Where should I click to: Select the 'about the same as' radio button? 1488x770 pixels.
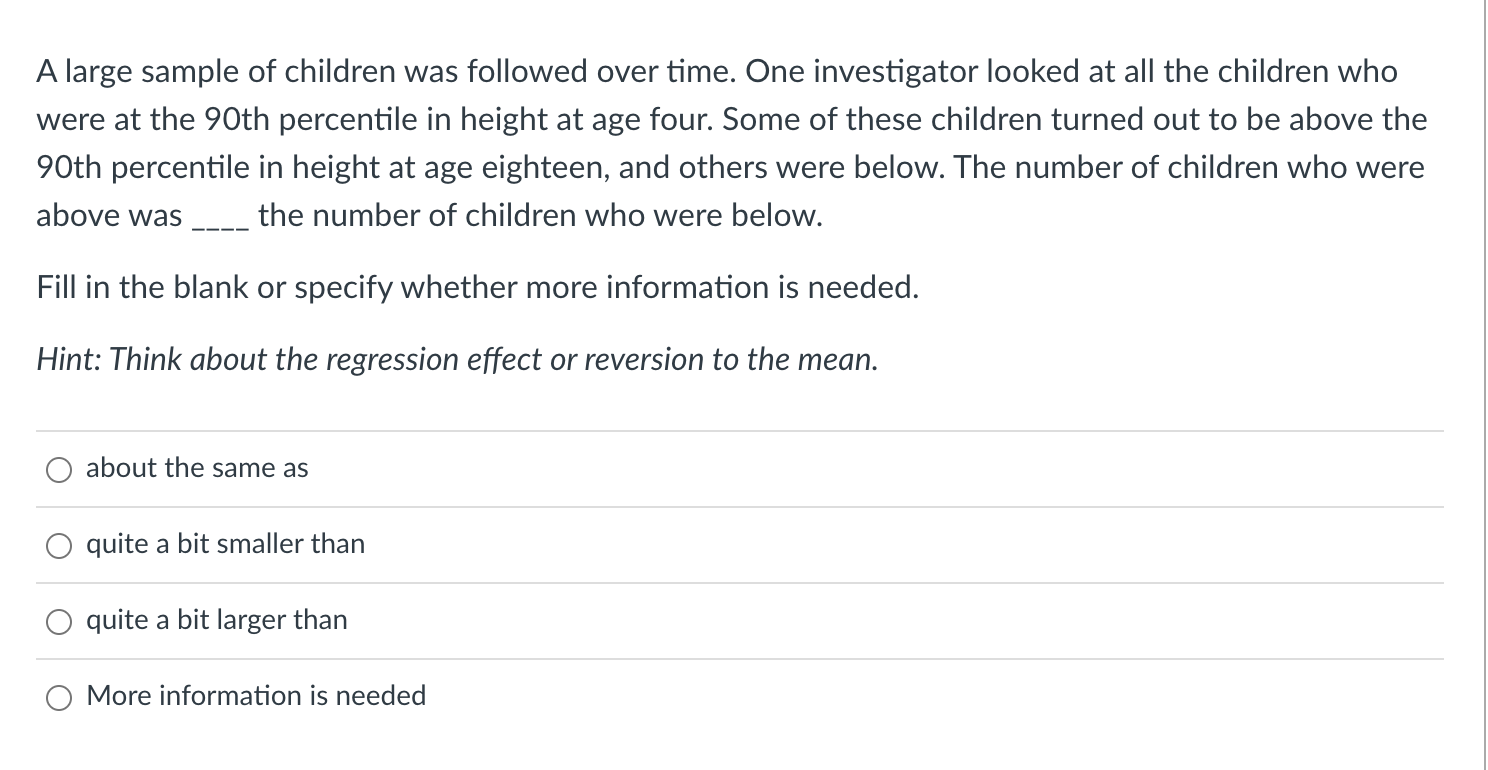click(x=59, y=470)
